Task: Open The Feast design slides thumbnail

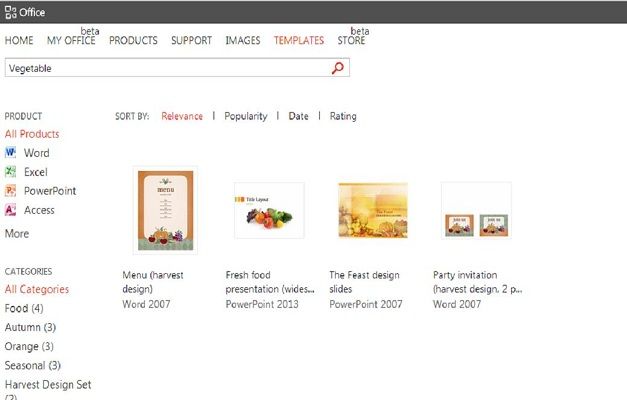Action: (x=373, y=210)
